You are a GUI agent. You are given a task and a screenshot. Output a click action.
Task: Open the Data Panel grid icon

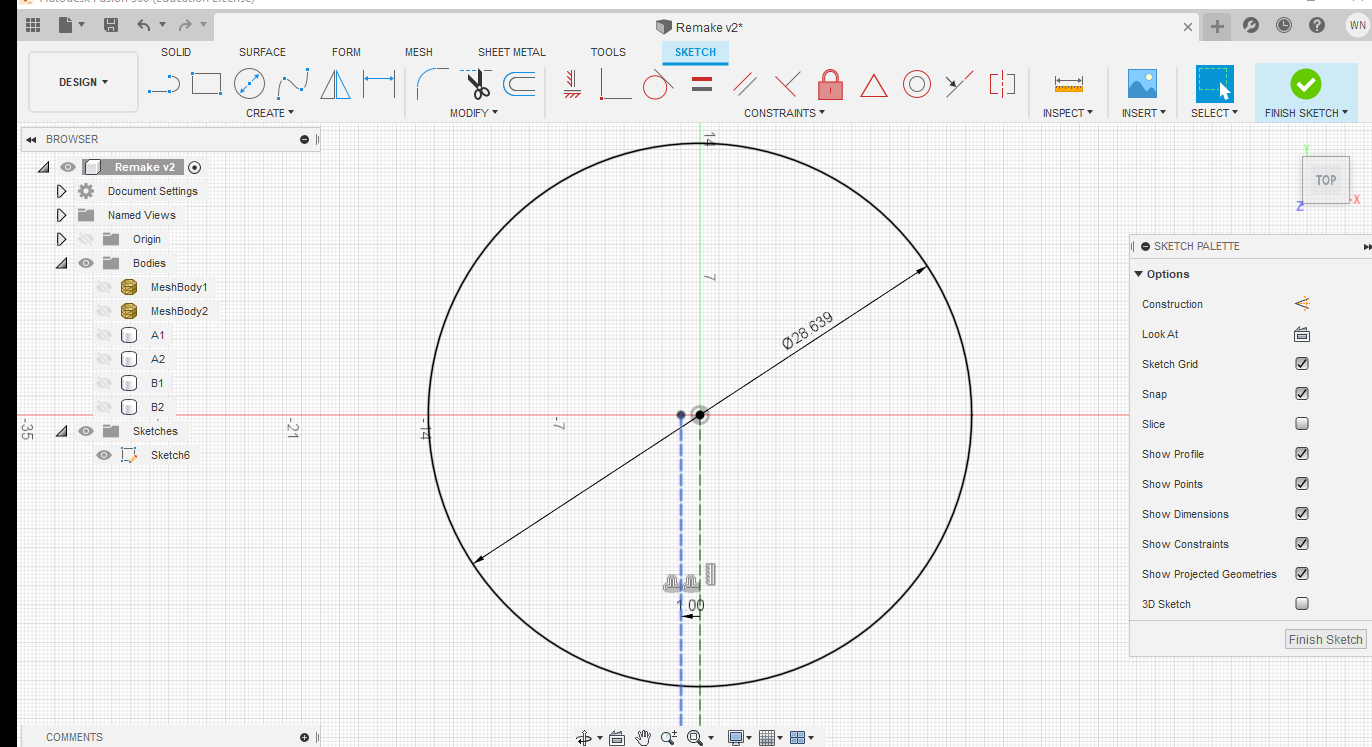[x=32, y=25]
